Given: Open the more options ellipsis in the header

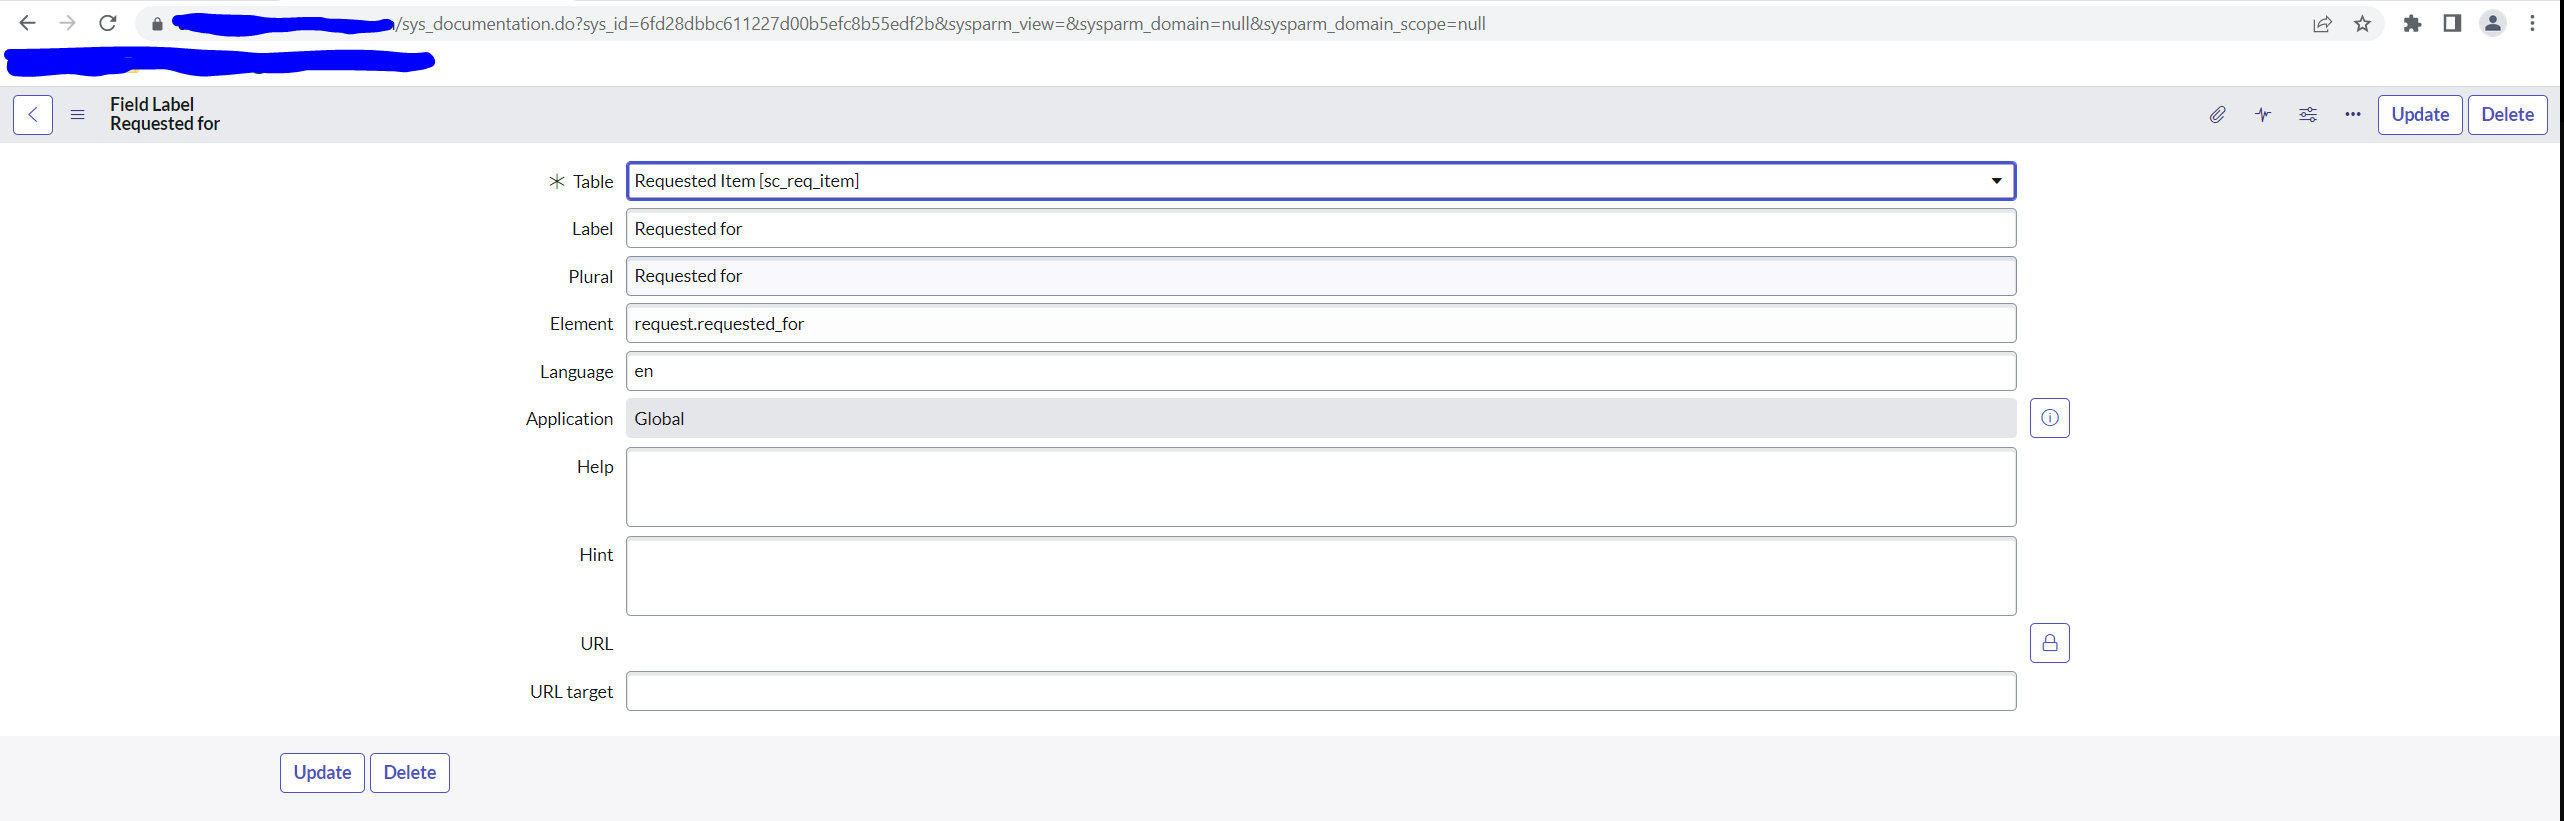Looking at the screenshot, I should tap(2353, 115).
